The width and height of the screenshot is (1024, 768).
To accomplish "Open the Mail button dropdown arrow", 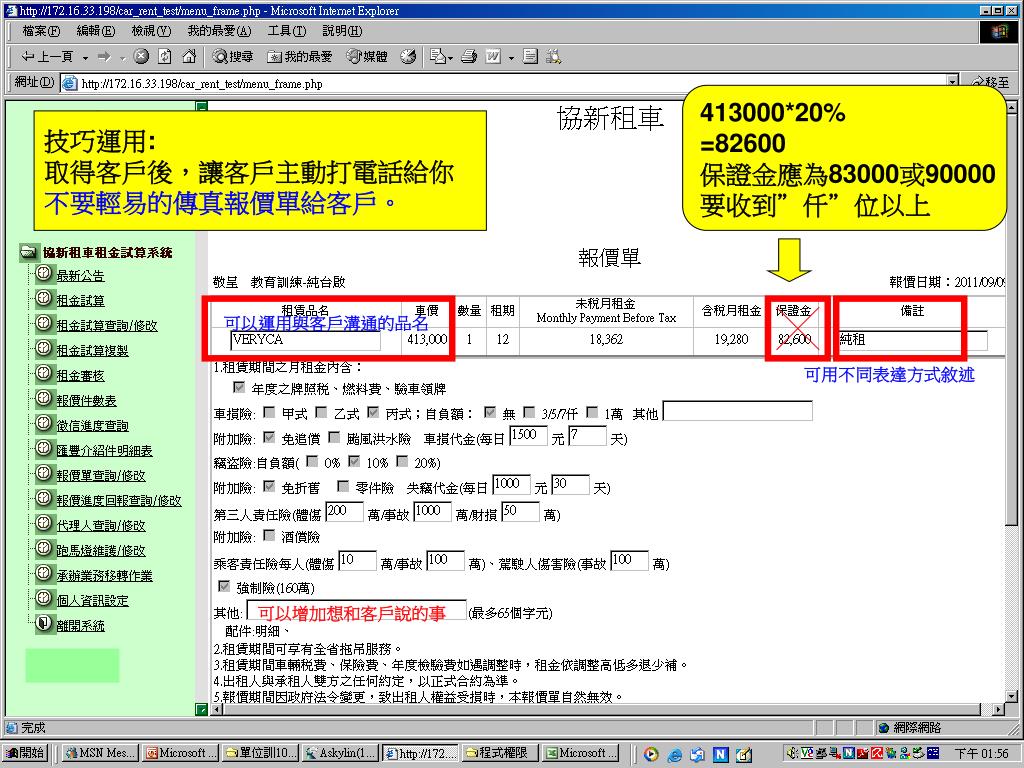I will 451,57.
